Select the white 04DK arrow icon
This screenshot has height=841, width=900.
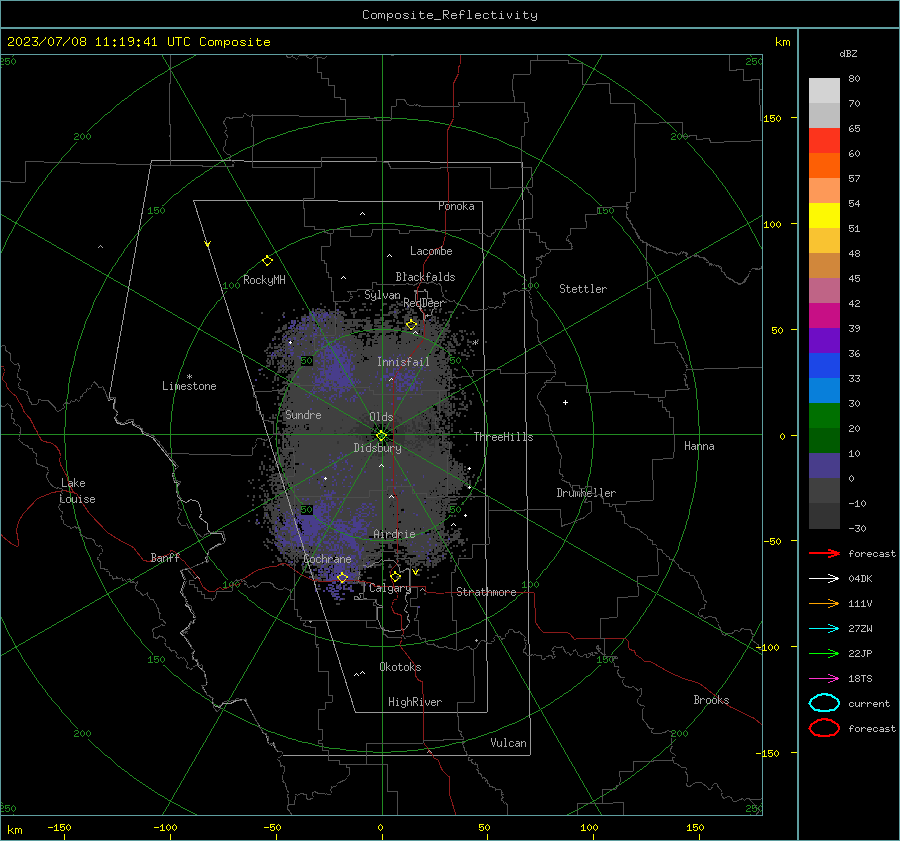click(x=824, y=579)
